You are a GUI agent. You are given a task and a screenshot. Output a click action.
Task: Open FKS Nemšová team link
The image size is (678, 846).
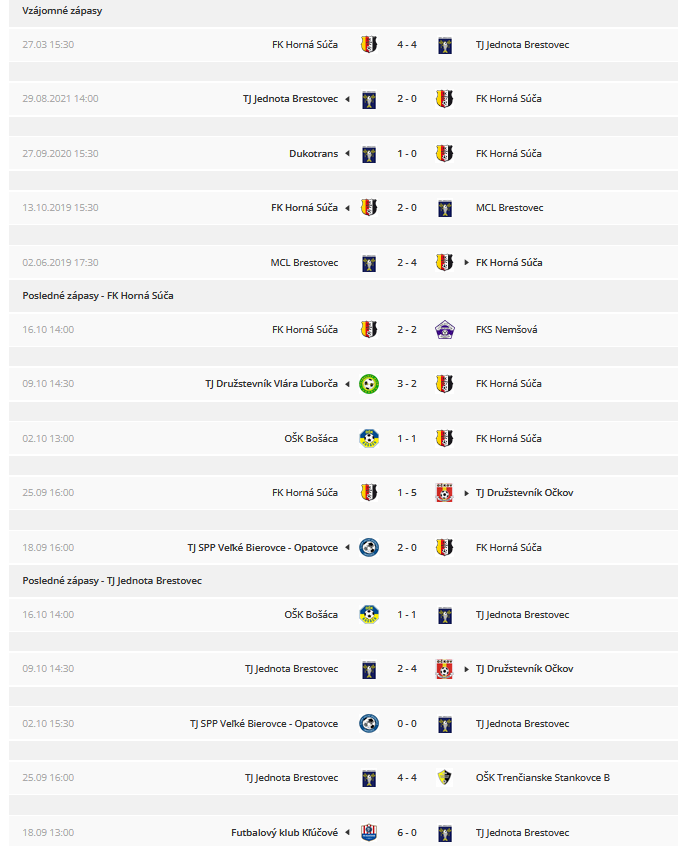506,330
